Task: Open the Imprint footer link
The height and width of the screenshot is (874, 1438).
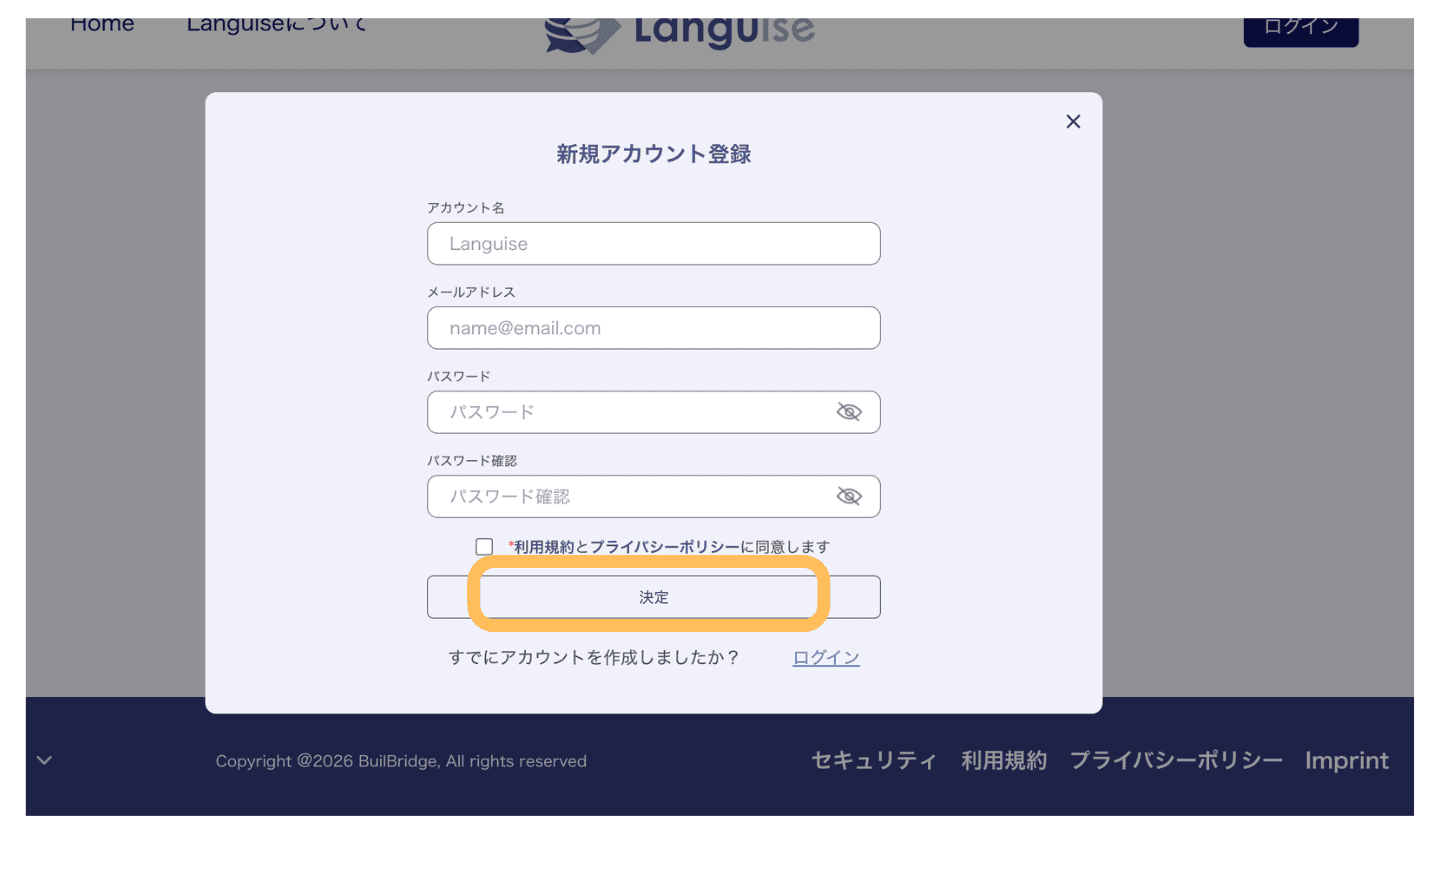Action: (x=1346, y=761)
